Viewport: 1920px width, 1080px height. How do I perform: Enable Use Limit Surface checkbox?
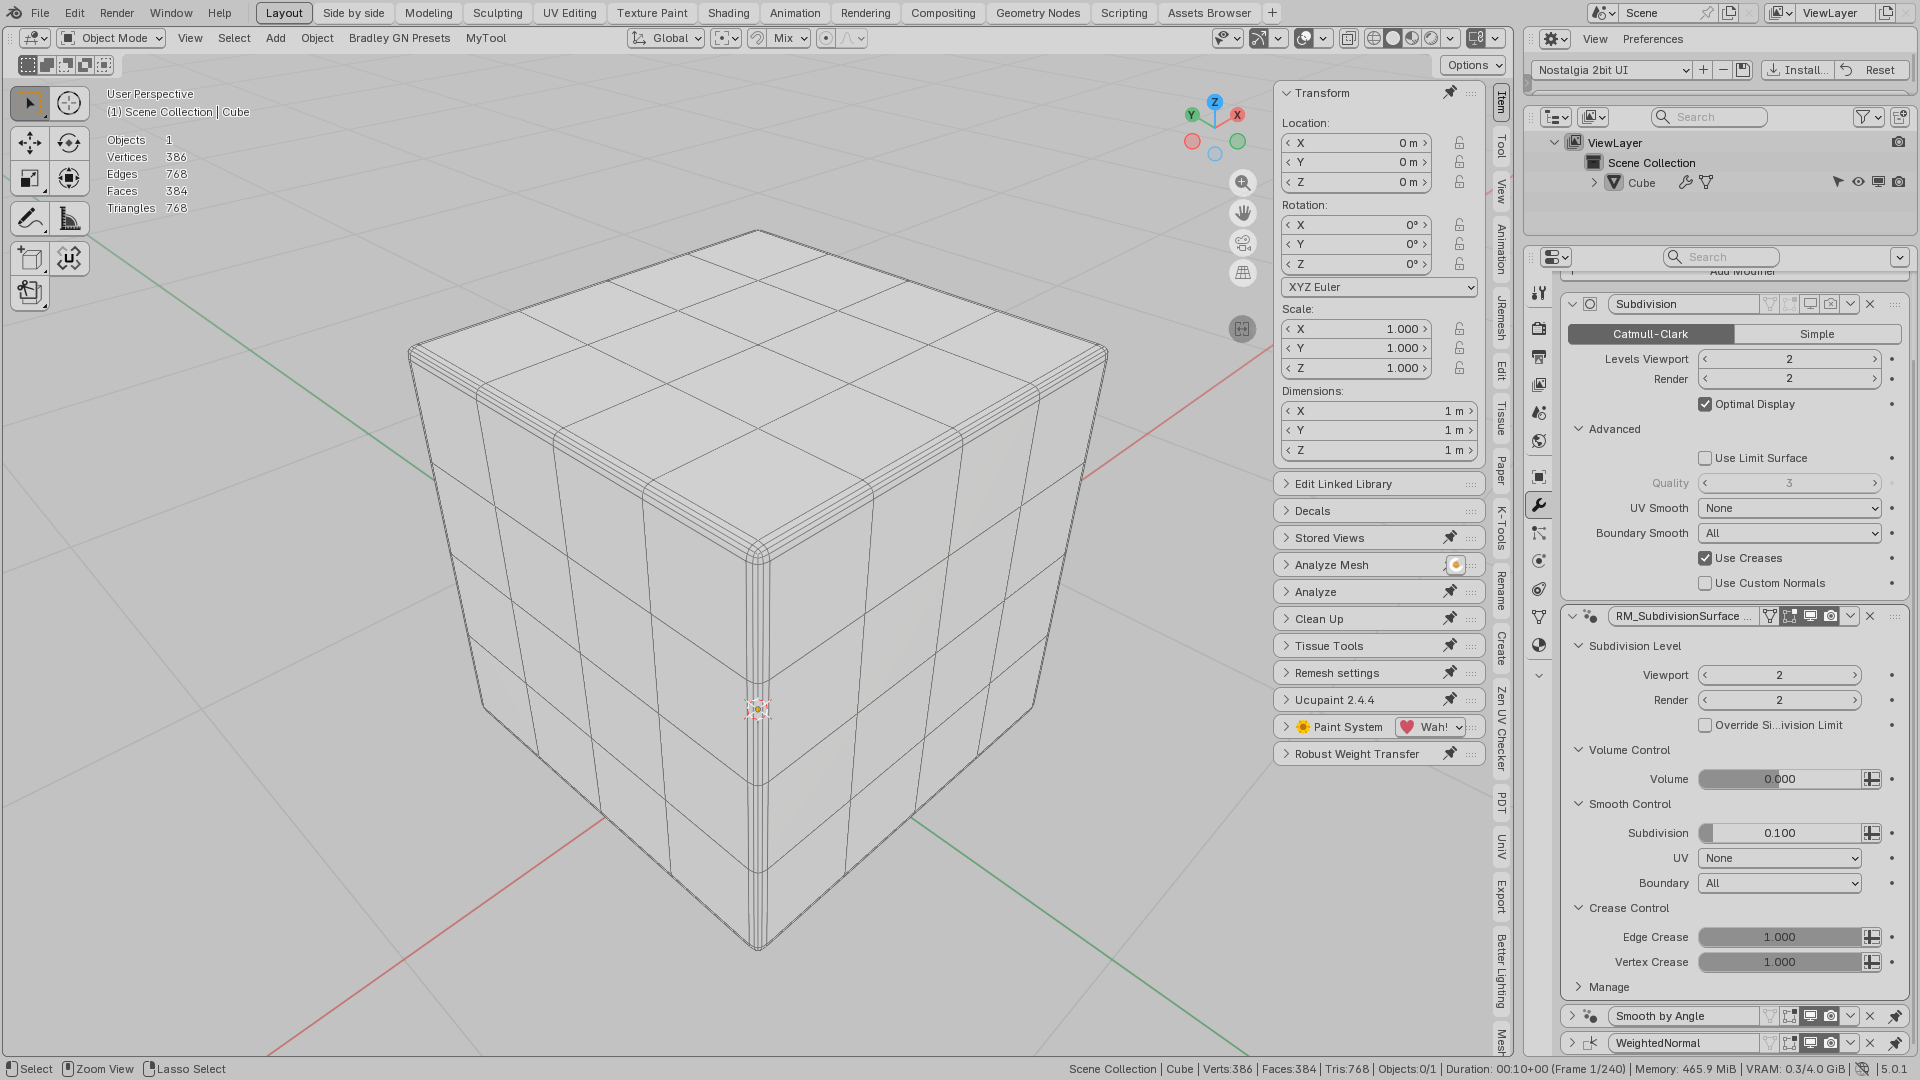point(1705,458)
